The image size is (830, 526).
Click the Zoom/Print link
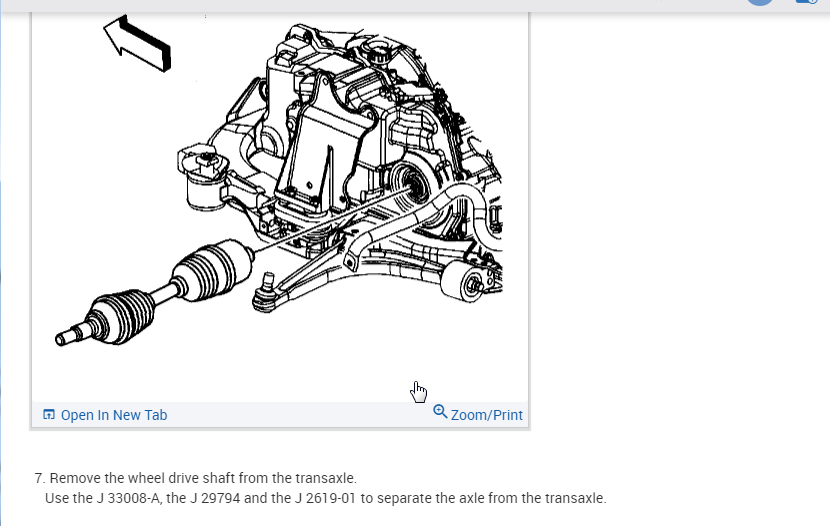pyautogui.click(x=486, y=415)
